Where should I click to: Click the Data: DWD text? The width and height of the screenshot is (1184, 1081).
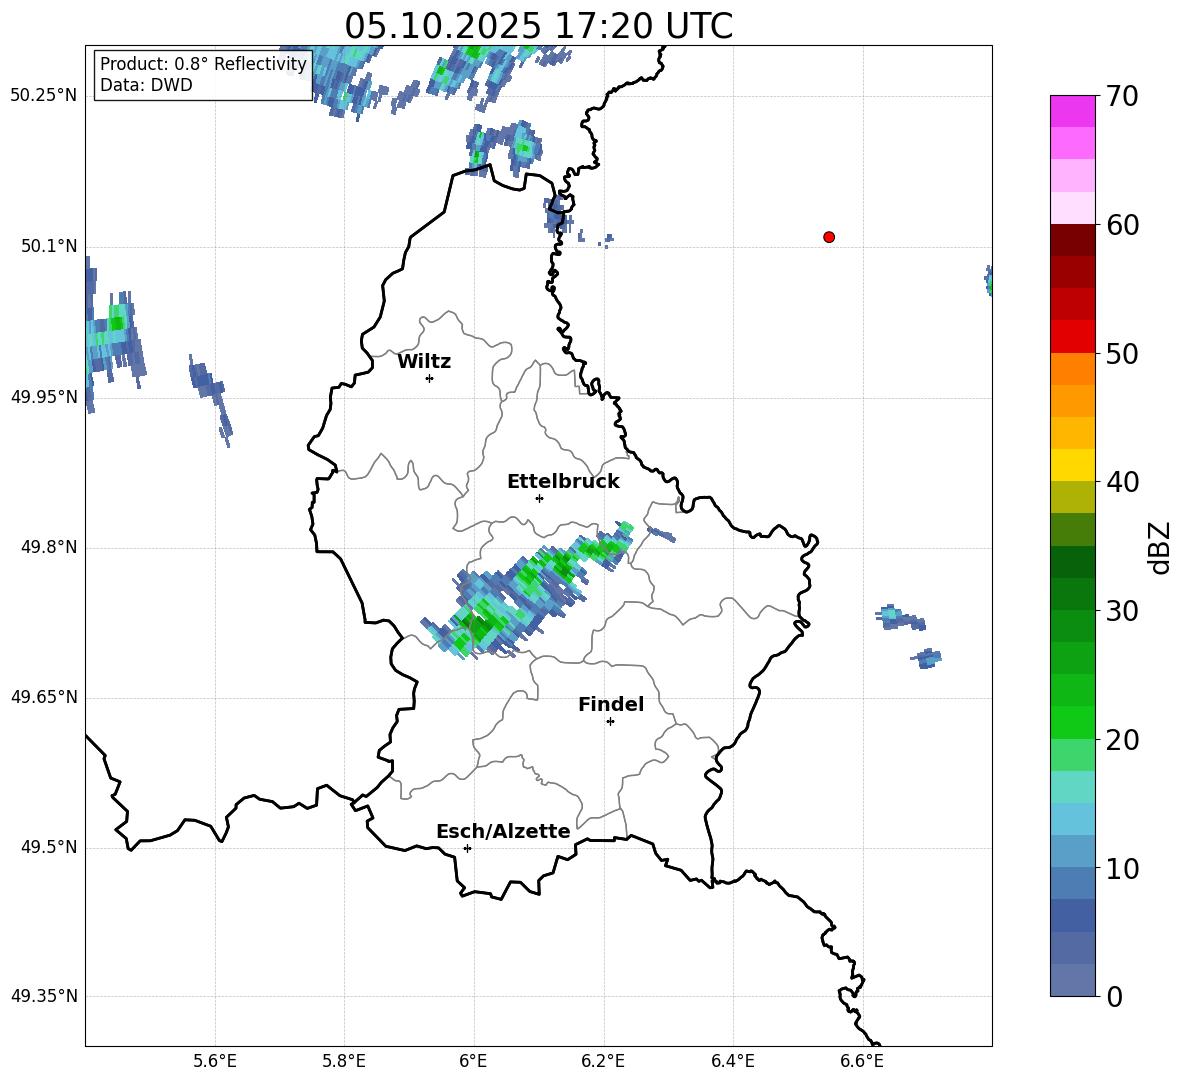[146, 85]
